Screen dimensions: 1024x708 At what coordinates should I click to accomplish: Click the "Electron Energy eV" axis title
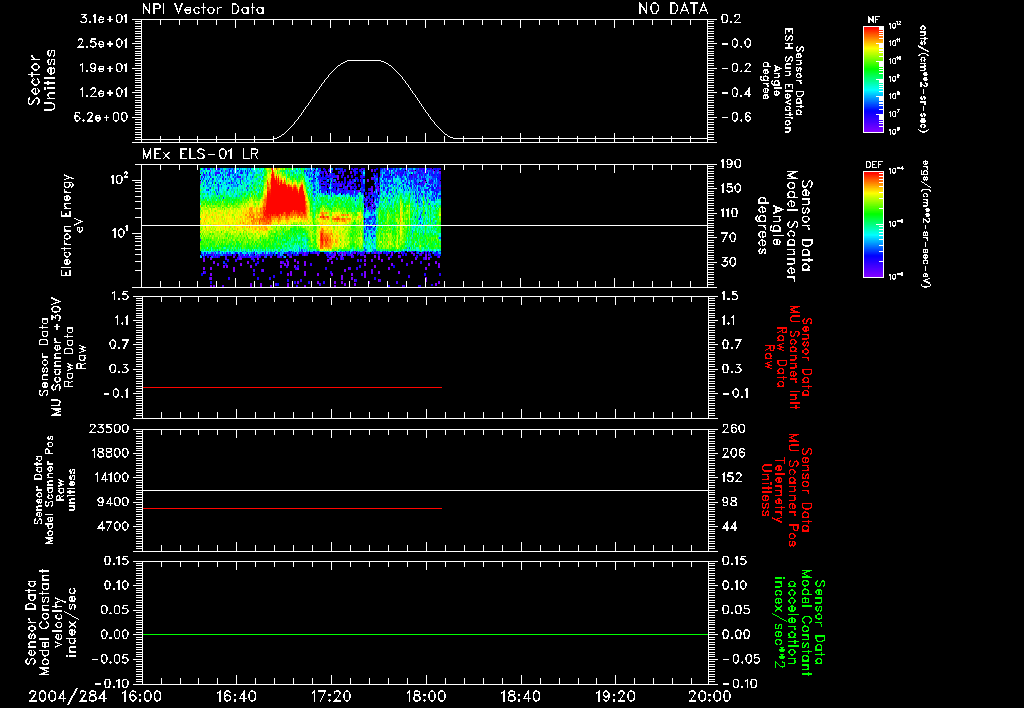[71, 225]
